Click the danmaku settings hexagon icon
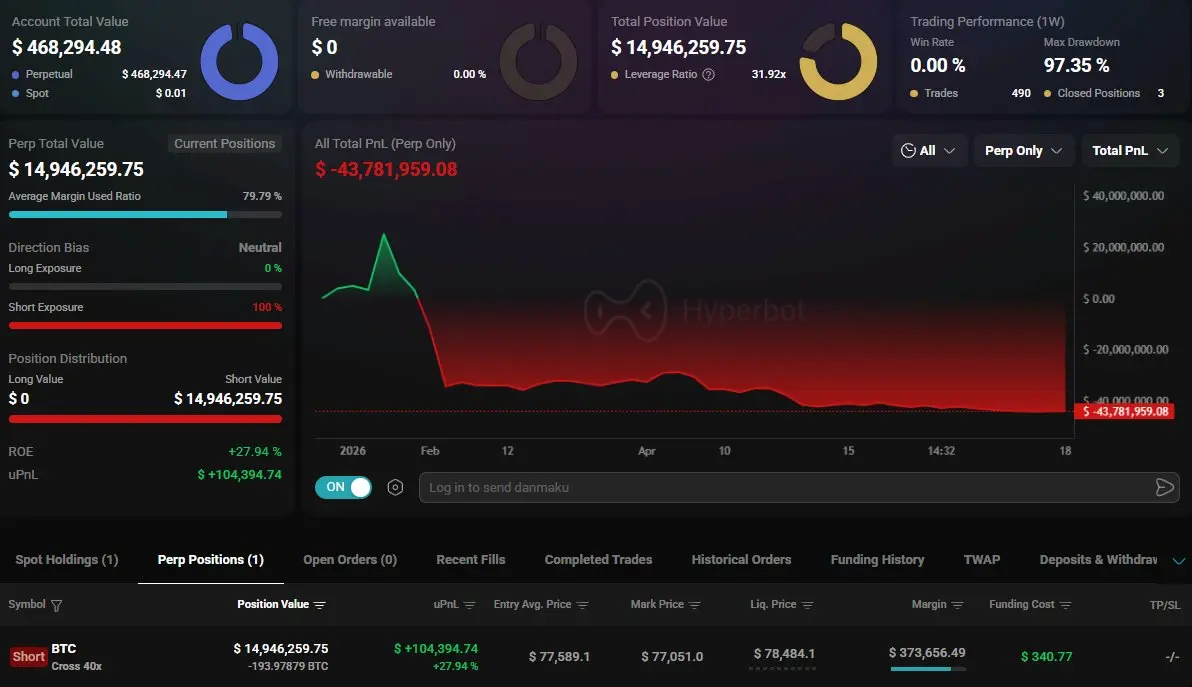This screenshot has height=687, width=1192. (395, 487)
